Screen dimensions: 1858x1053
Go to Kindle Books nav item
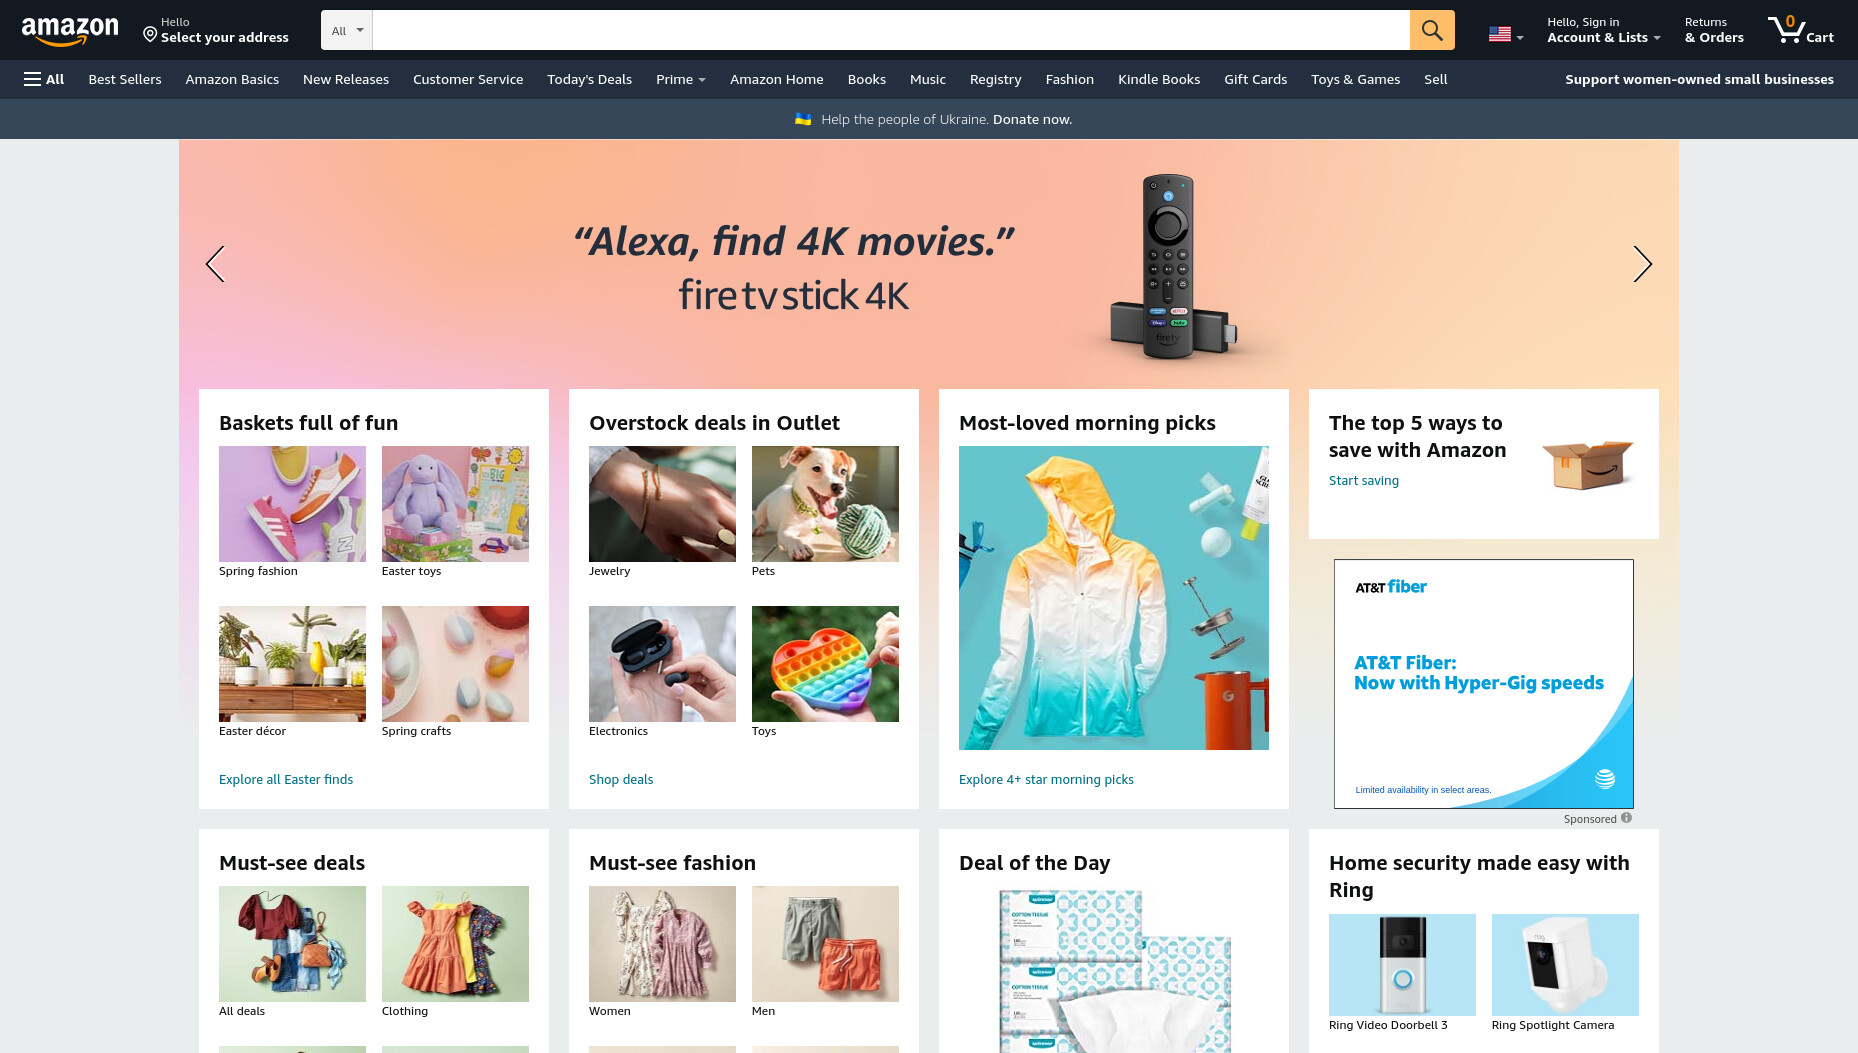pos(1159,79)
